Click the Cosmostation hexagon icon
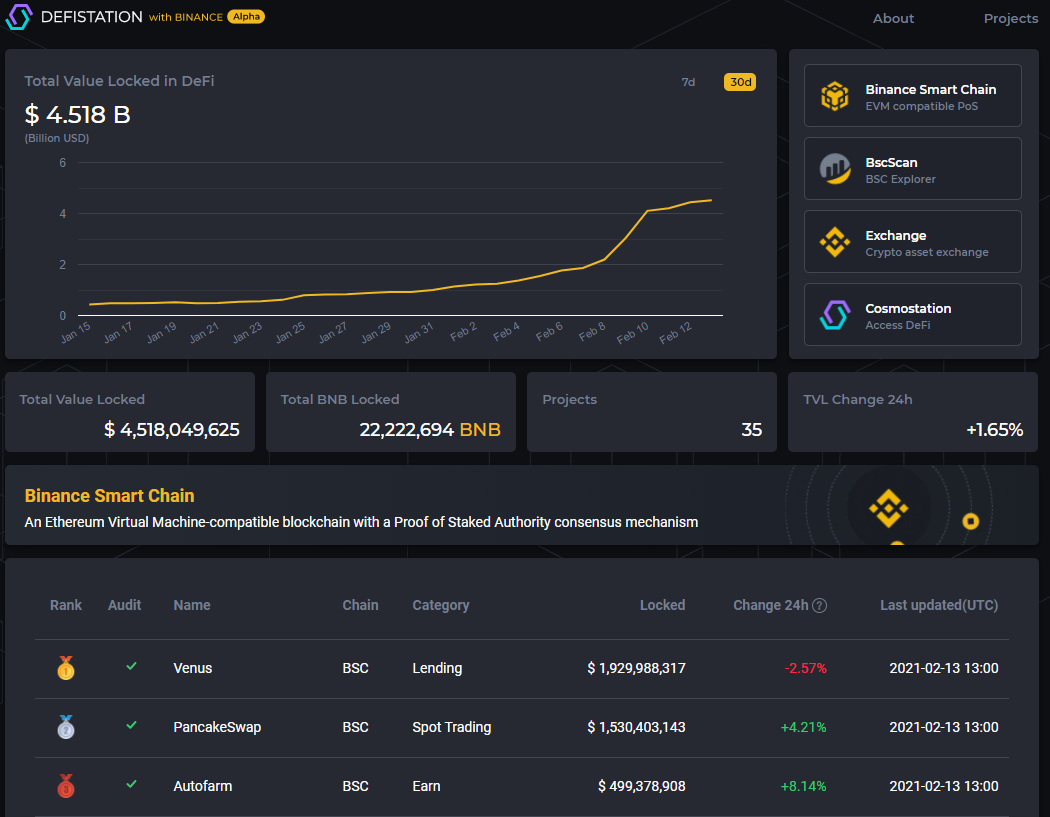Image resolution: width=1050 pixels, height=817 pixels. pos(835,315)
